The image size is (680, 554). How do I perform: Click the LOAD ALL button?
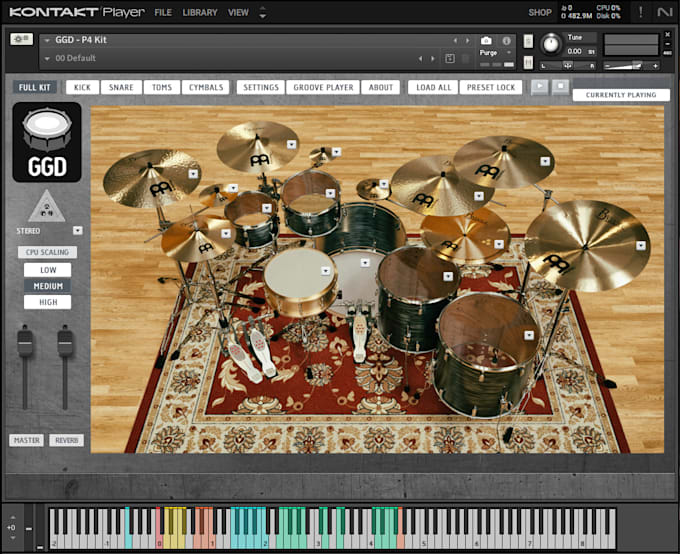pyautogui.click(x=433, y=87)
